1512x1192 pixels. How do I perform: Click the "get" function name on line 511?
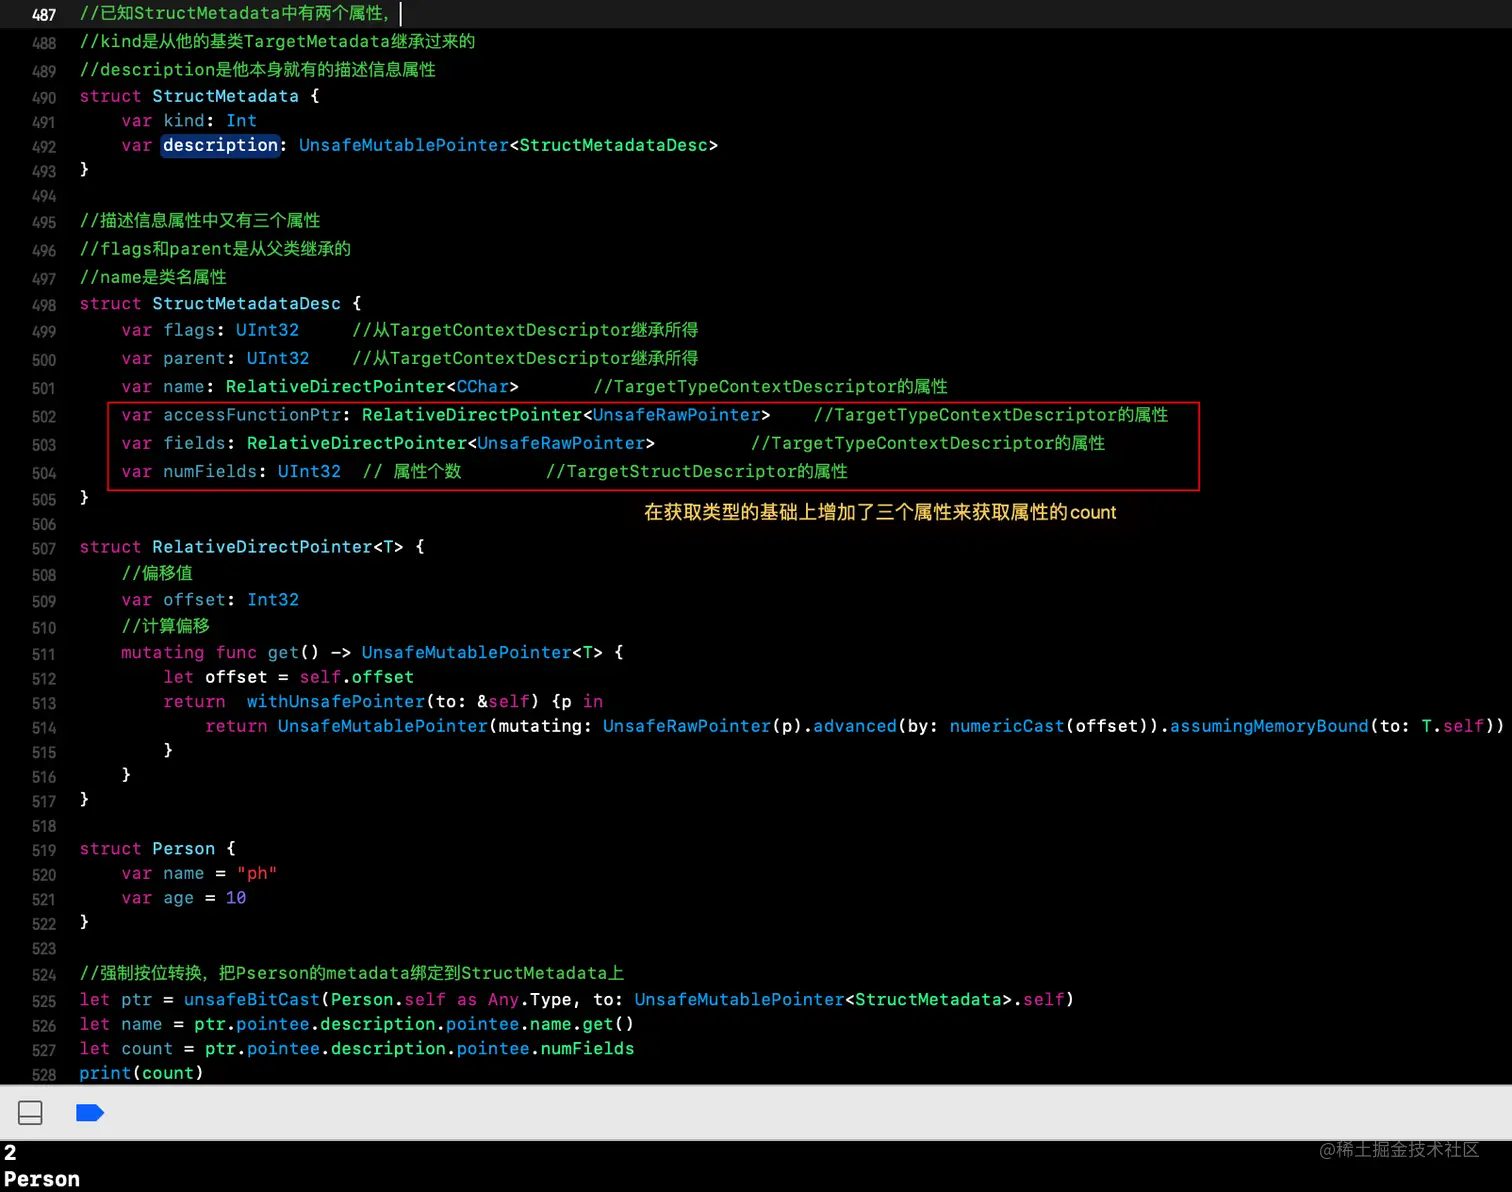tap(283, 652)
